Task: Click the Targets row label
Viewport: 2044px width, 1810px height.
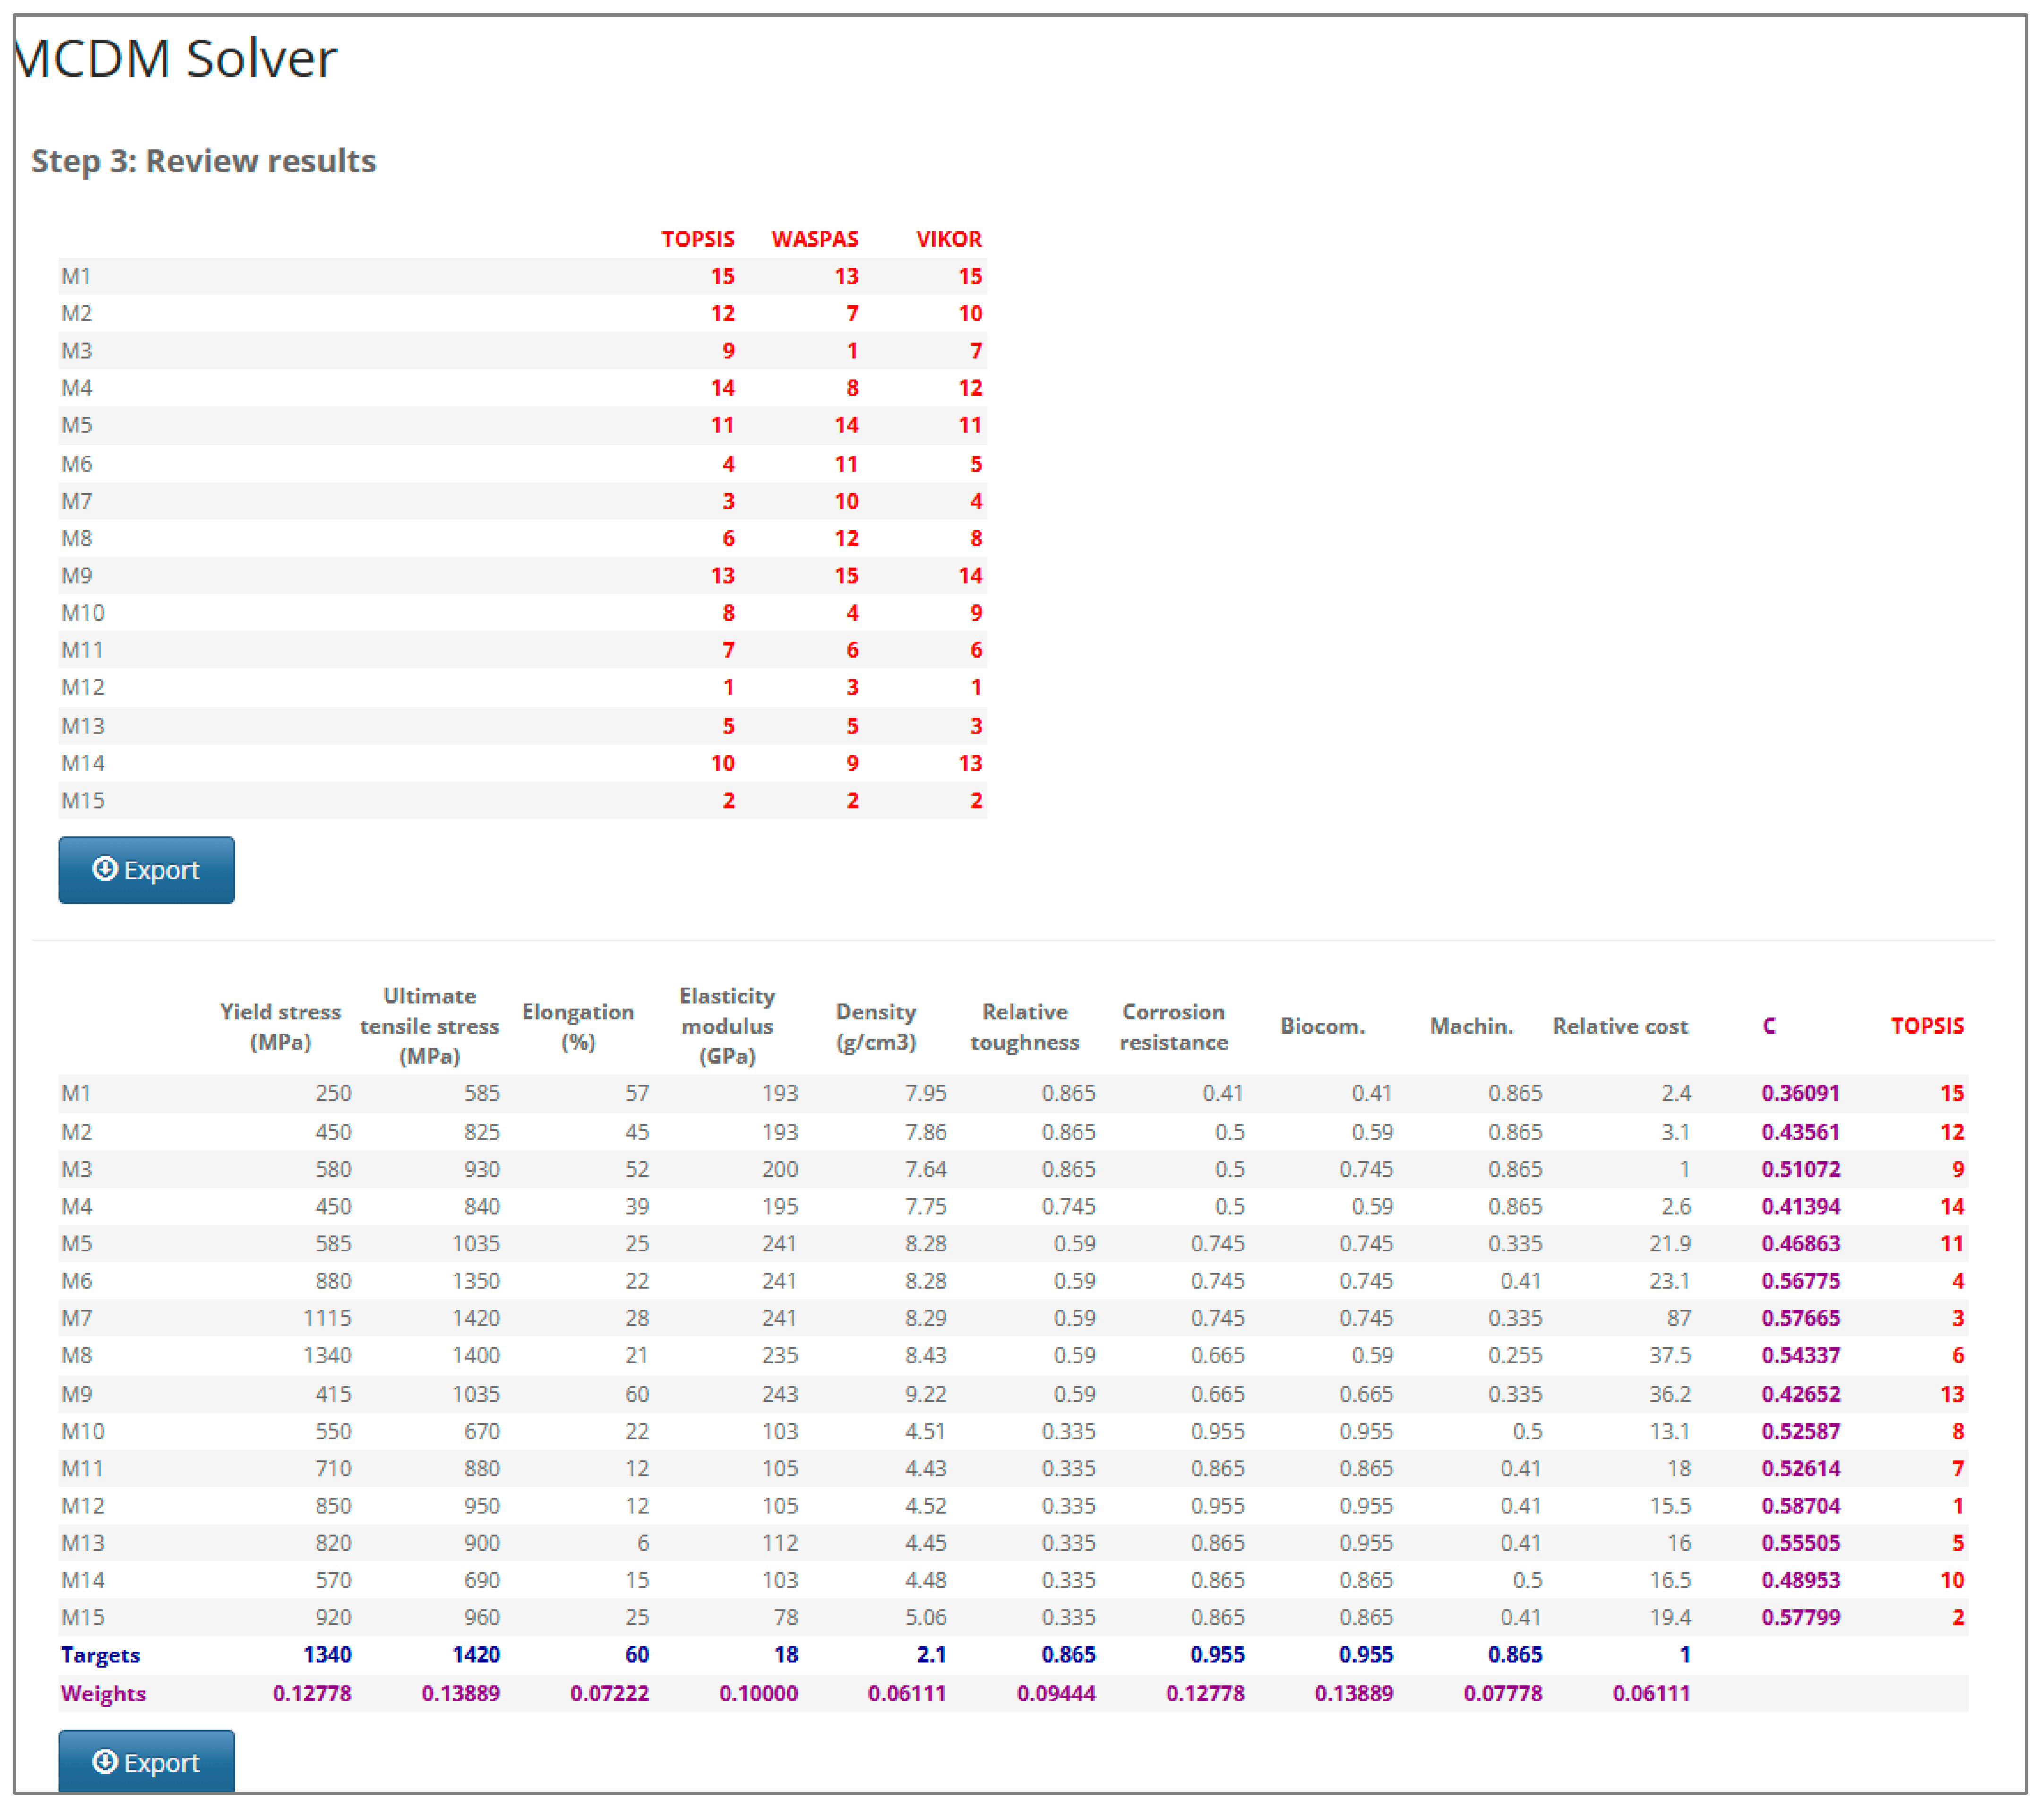Action: [x=100, y=1655]
